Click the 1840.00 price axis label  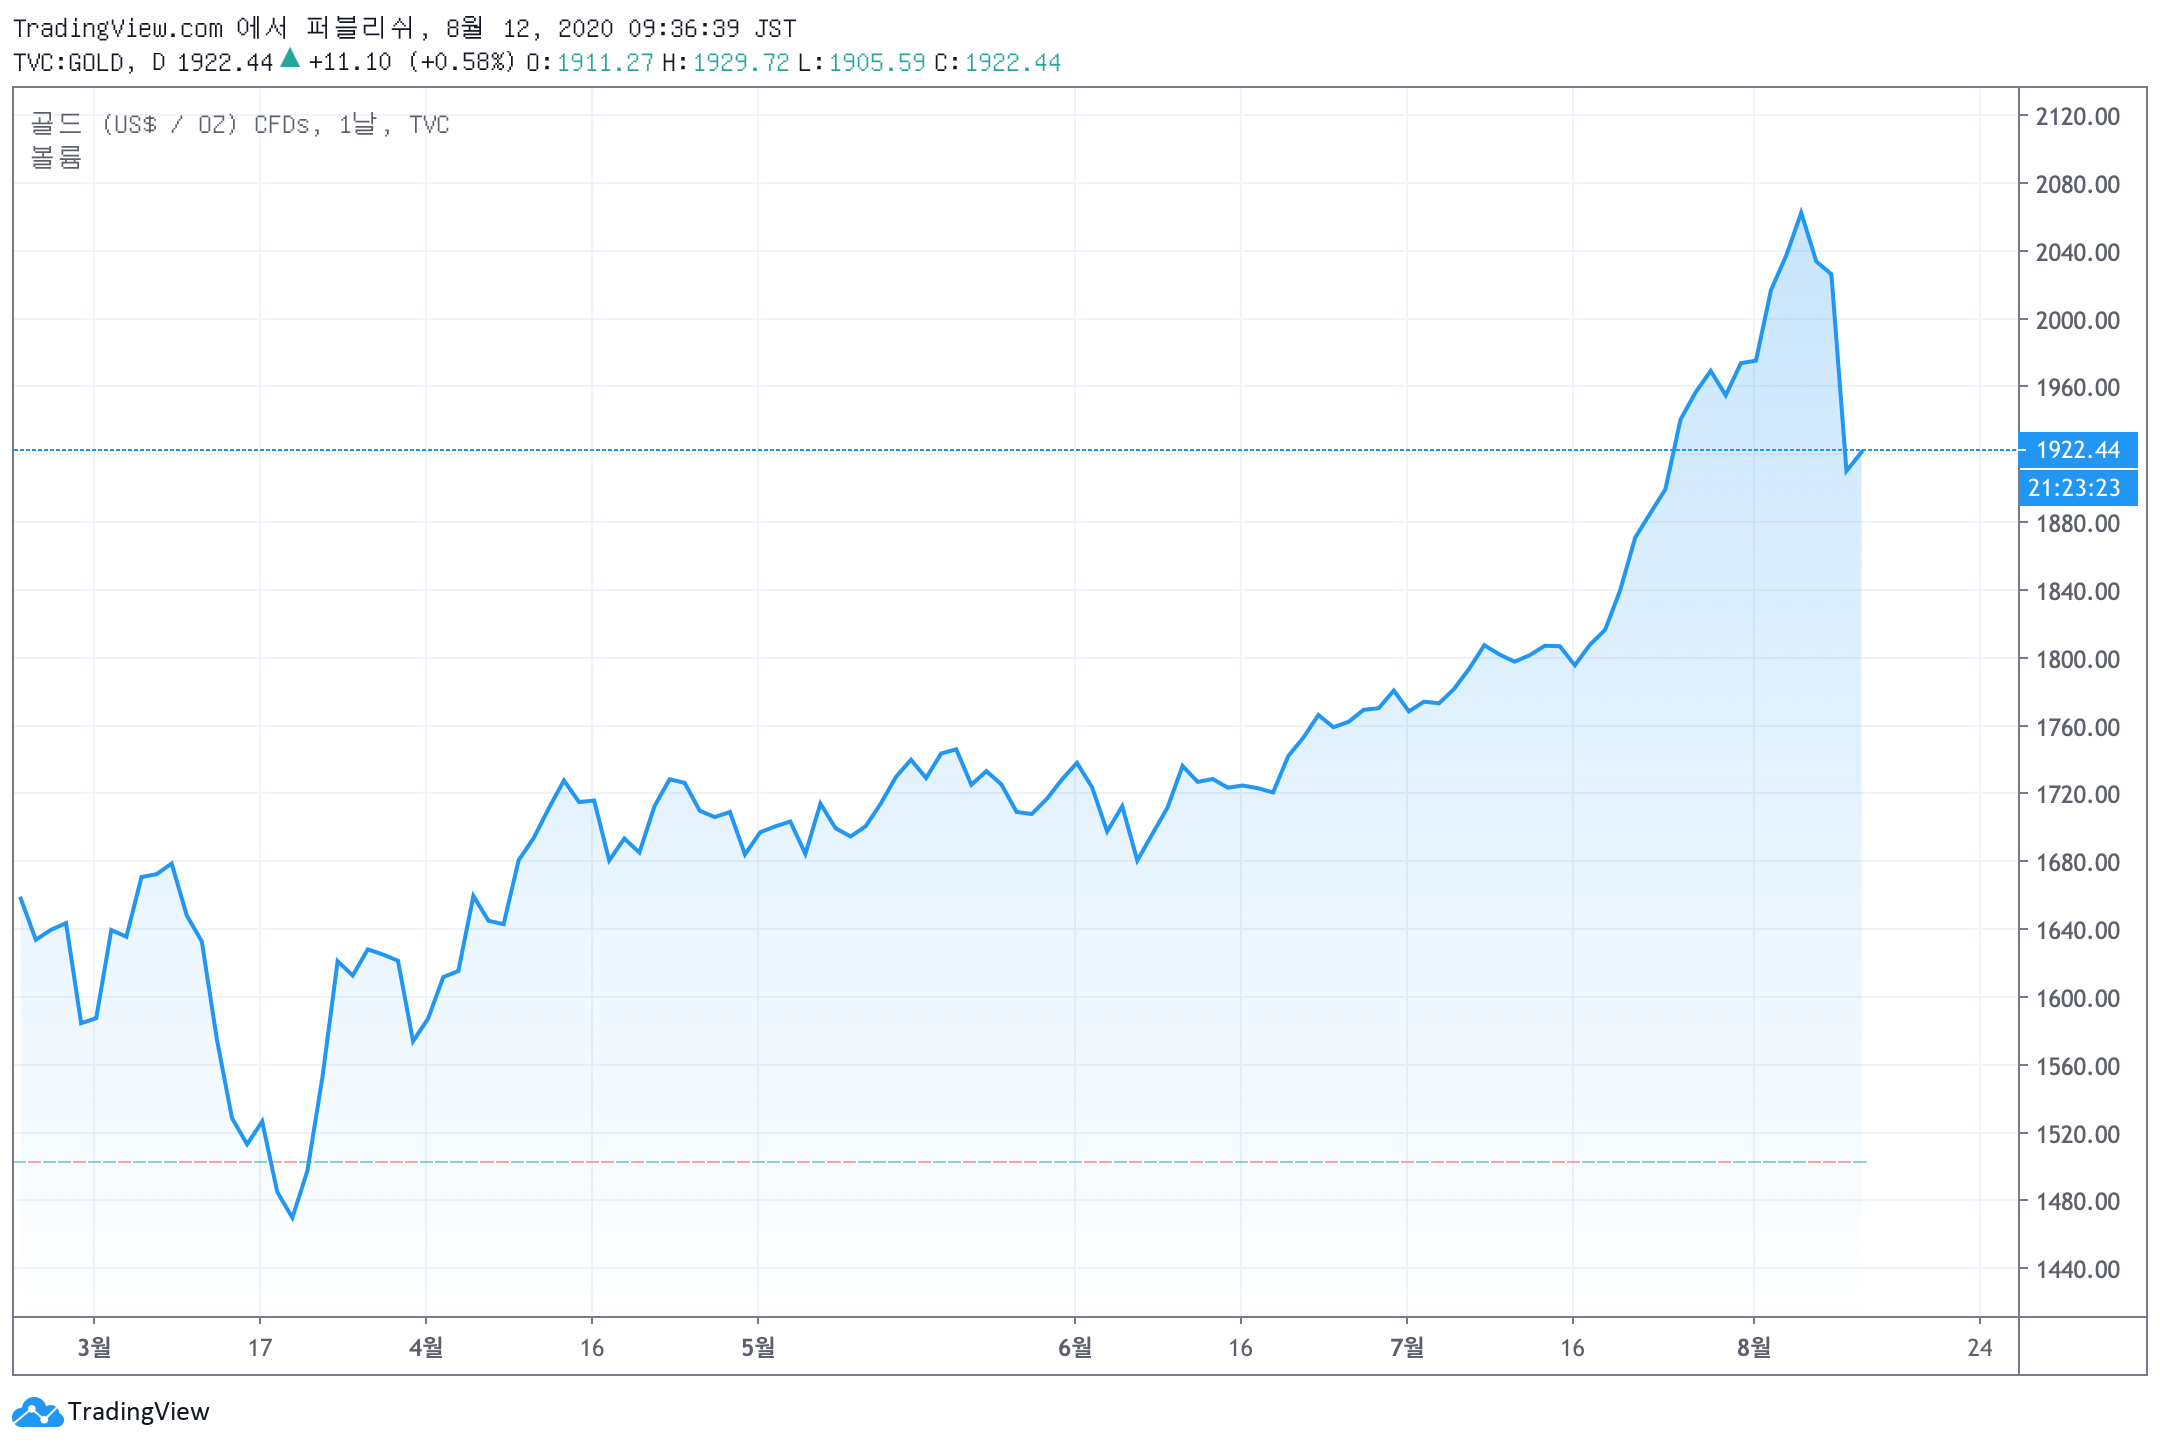2078,592
